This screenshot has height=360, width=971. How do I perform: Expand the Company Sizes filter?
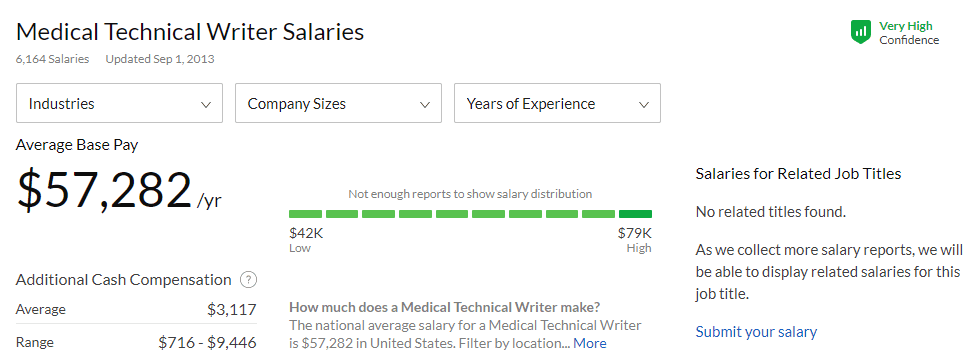[x=339, y=103]
